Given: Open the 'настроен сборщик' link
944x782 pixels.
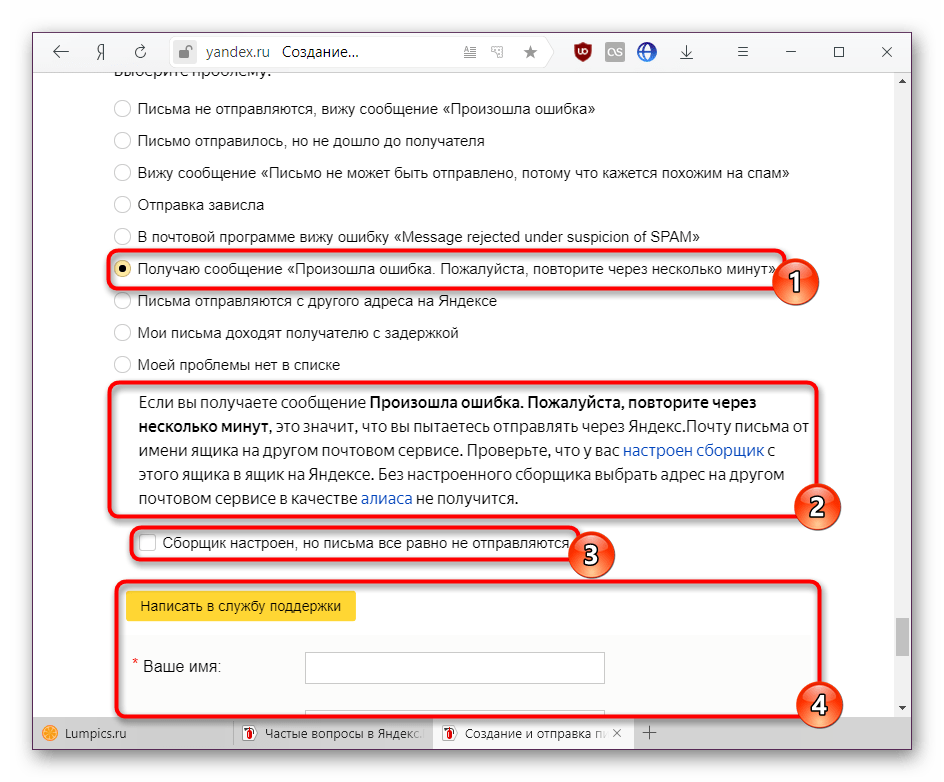Looking at the screenshot, I should (x=693, y=450).
